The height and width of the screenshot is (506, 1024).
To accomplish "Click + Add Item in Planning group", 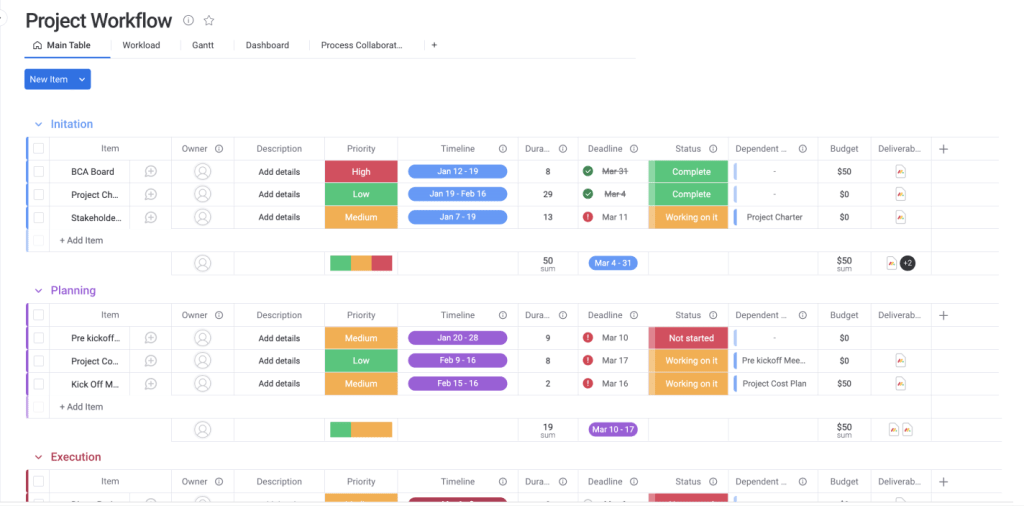I will pyautogui.click(x=81, y=407).
